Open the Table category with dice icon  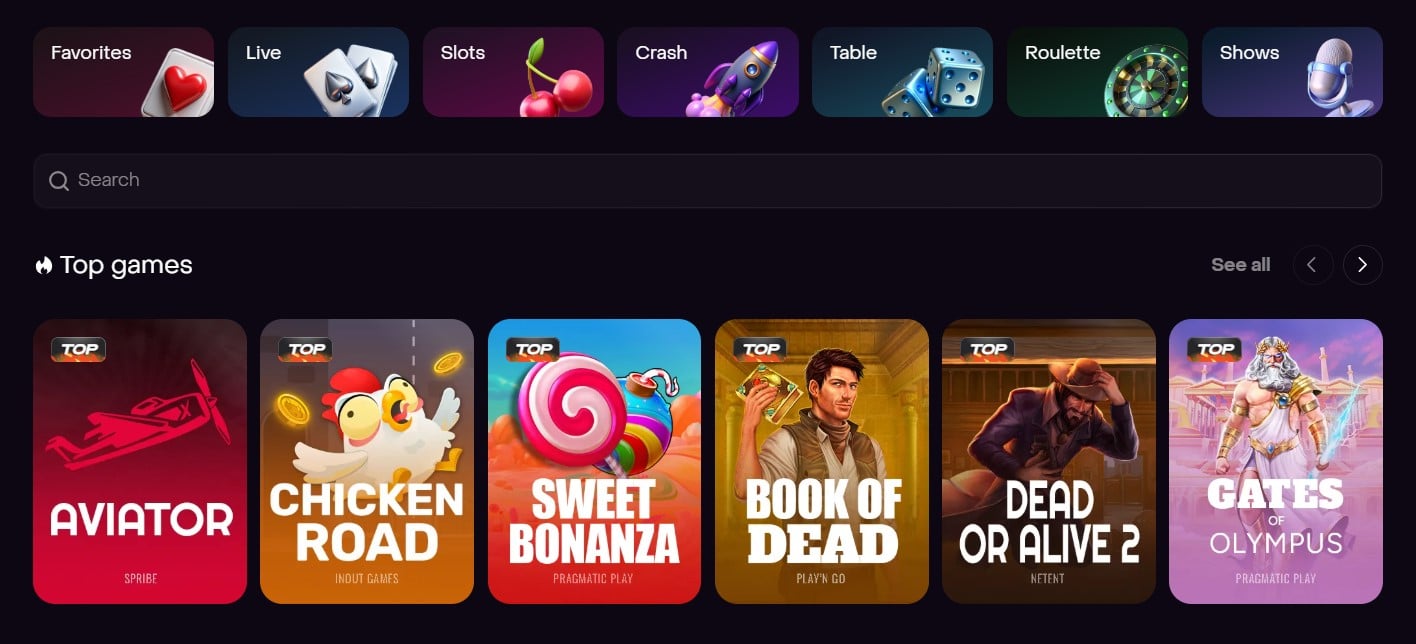click(x=902, y=72)
